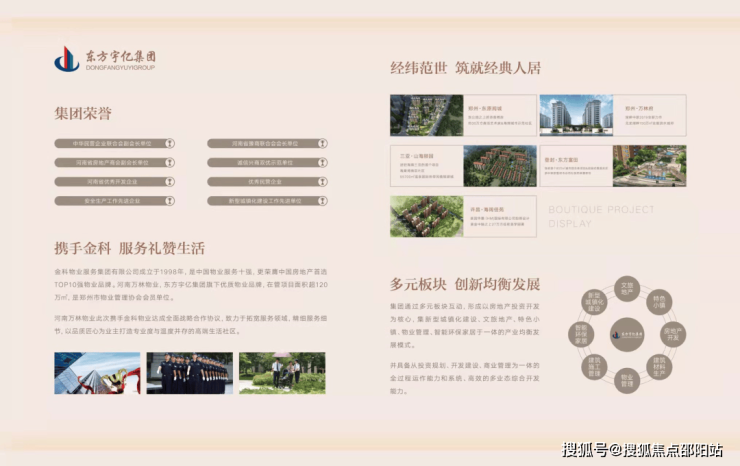Click the 建筑材料生产 circle node

click(659, 367)
